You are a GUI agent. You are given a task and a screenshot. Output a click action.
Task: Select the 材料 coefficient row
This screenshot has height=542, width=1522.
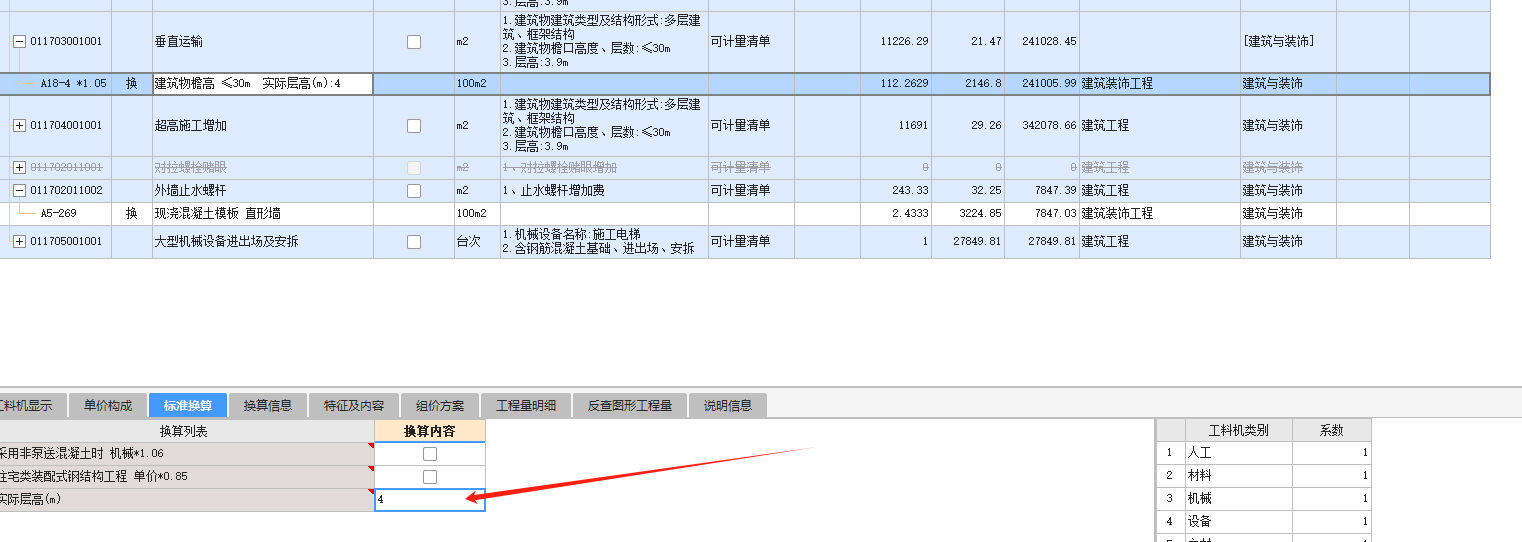coord(1264,476)
